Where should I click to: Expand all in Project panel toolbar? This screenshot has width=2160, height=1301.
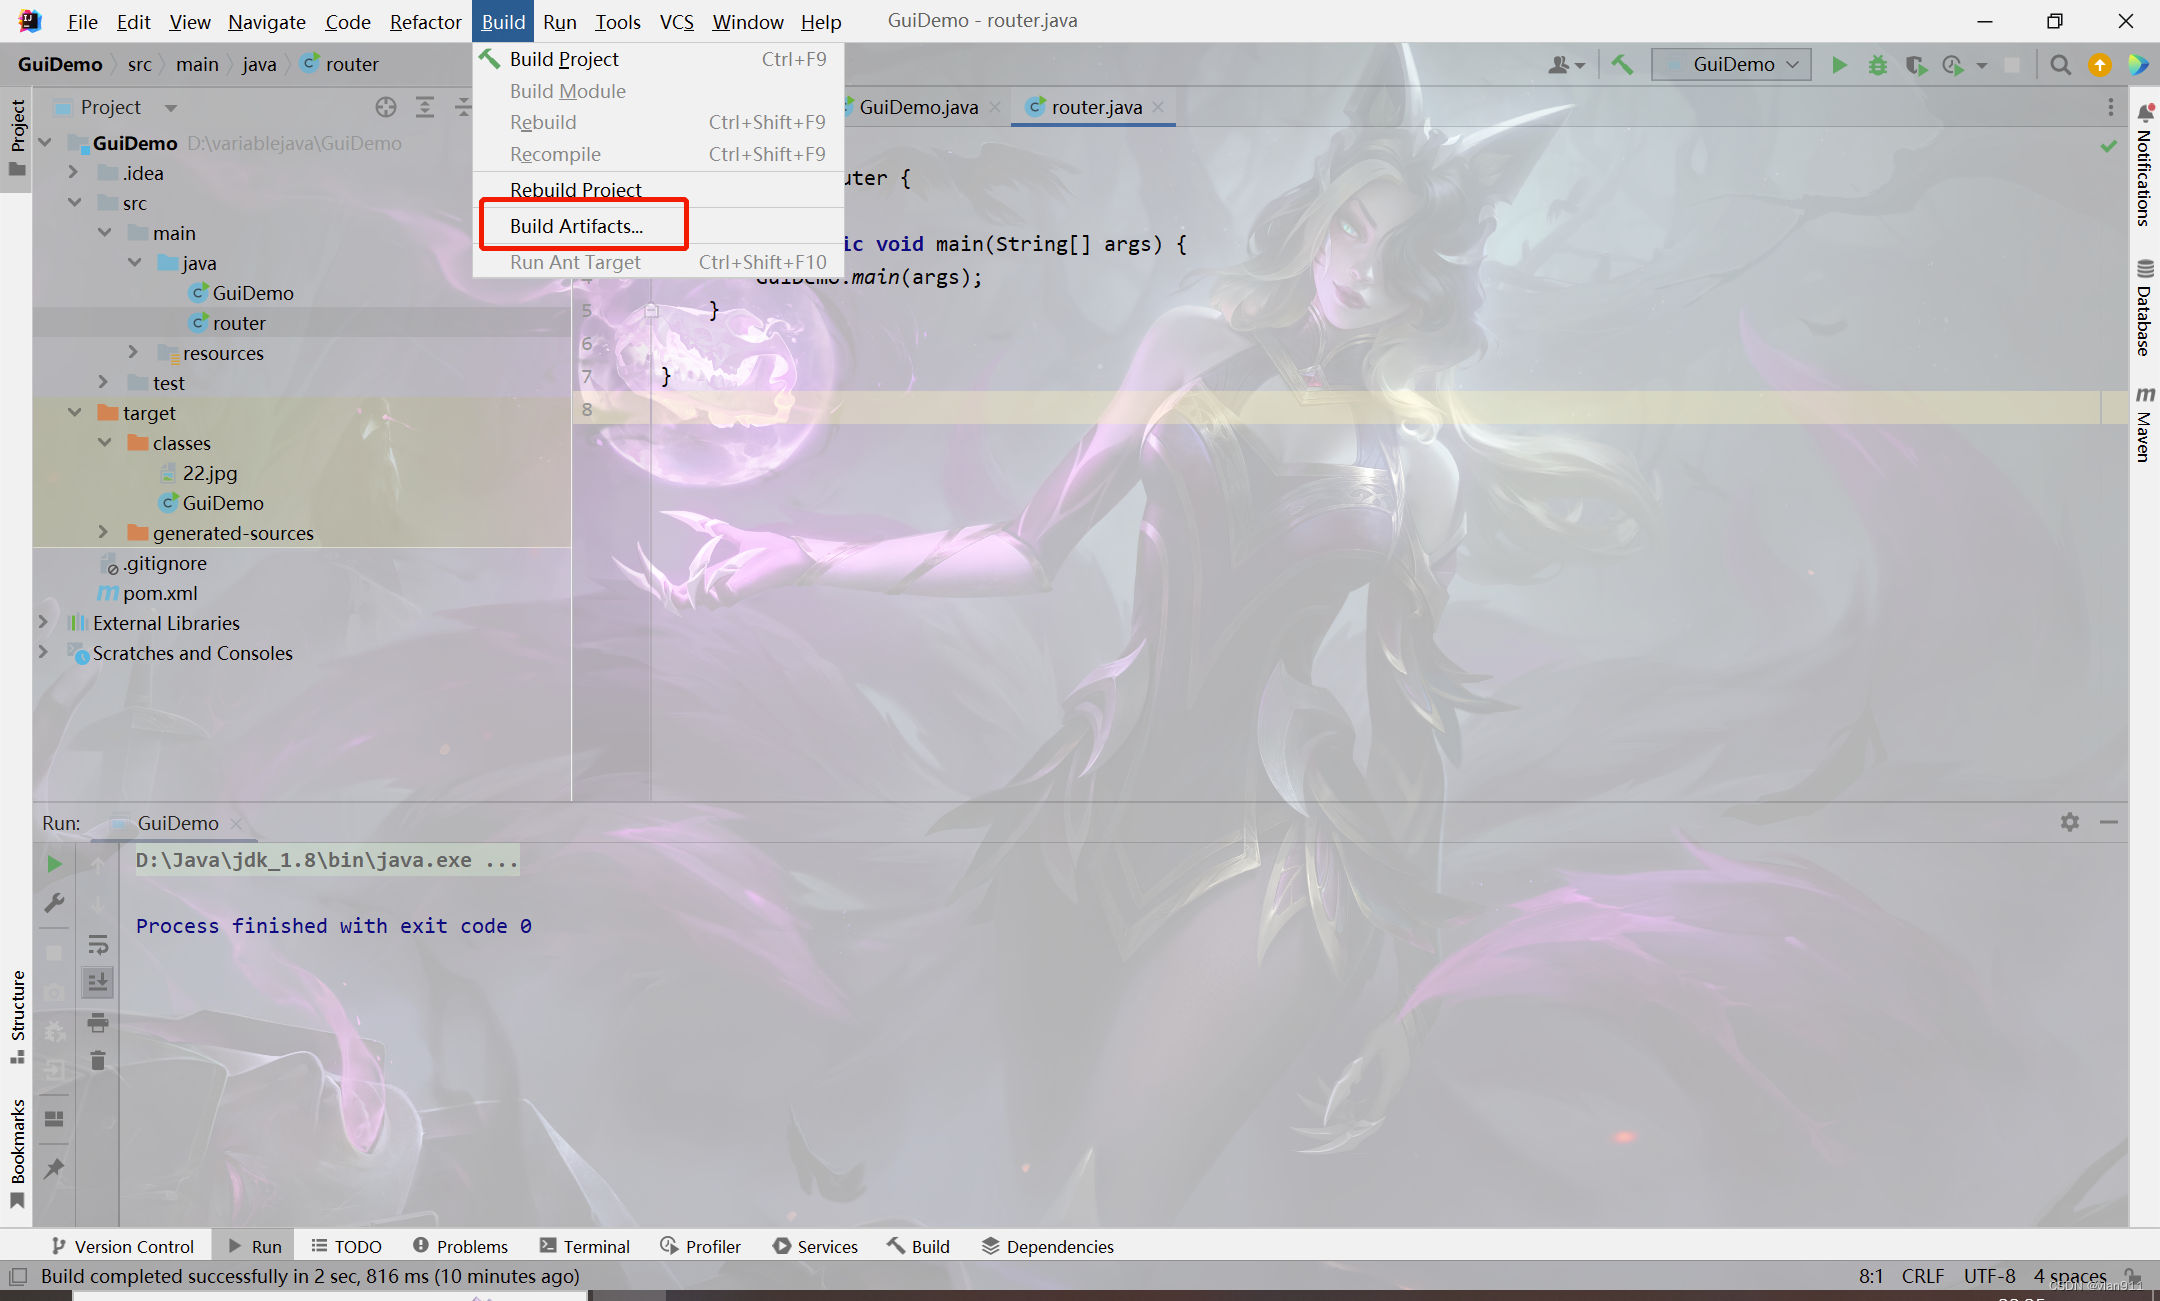tap(425, 107)
